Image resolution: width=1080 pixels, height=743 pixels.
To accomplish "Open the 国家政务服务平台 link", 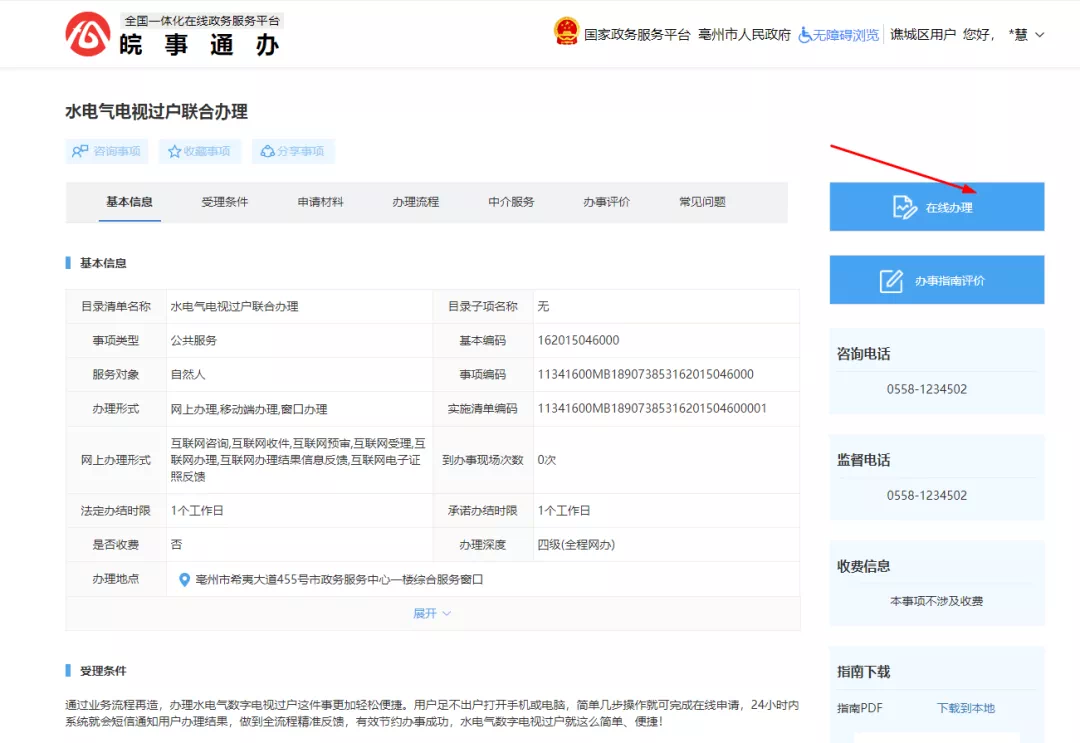I will click(637, 35).
